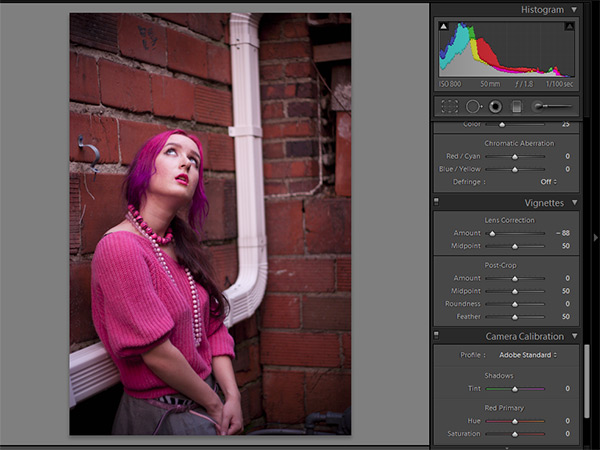The width and height of the screenshot is (600, 450).
Task: Click the Post-Crop Midpoint slider
Action: coord(515,291)
